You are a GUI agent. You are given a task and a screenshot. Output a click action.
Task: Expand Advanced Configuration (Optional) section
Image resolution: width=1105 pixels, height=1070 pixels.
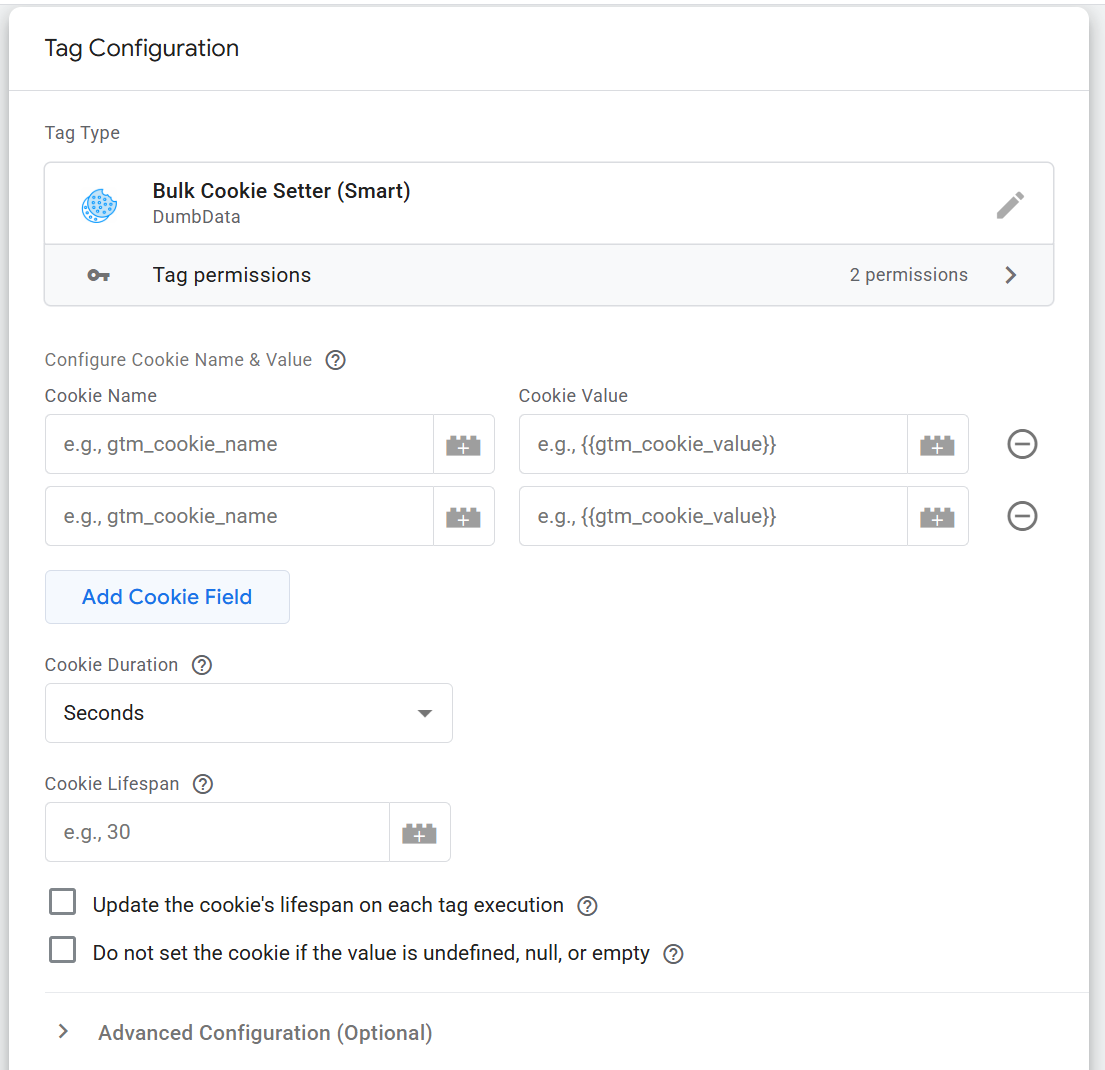(x=264, y=1033)
